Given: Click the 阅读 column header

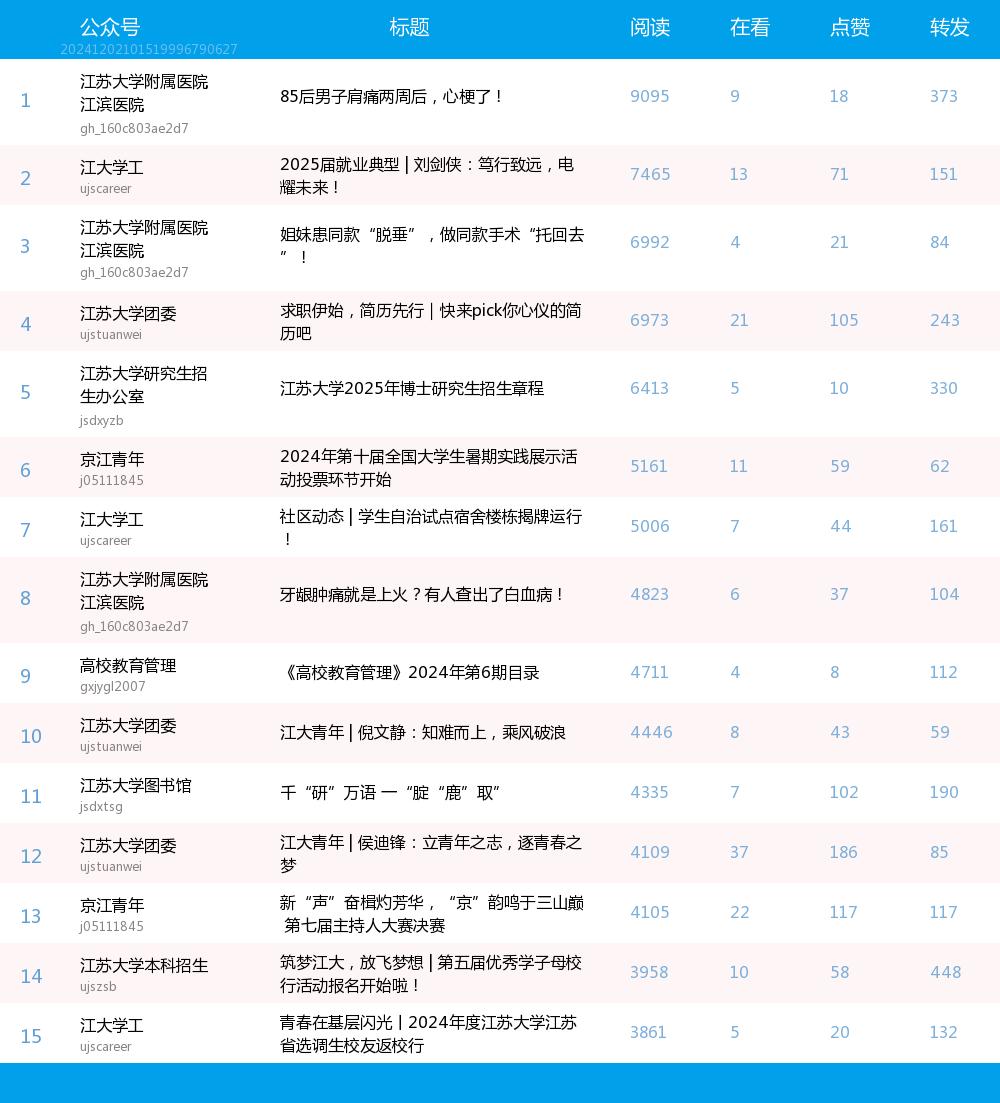Looking at the screenshot, I should (x=649, y=28).
